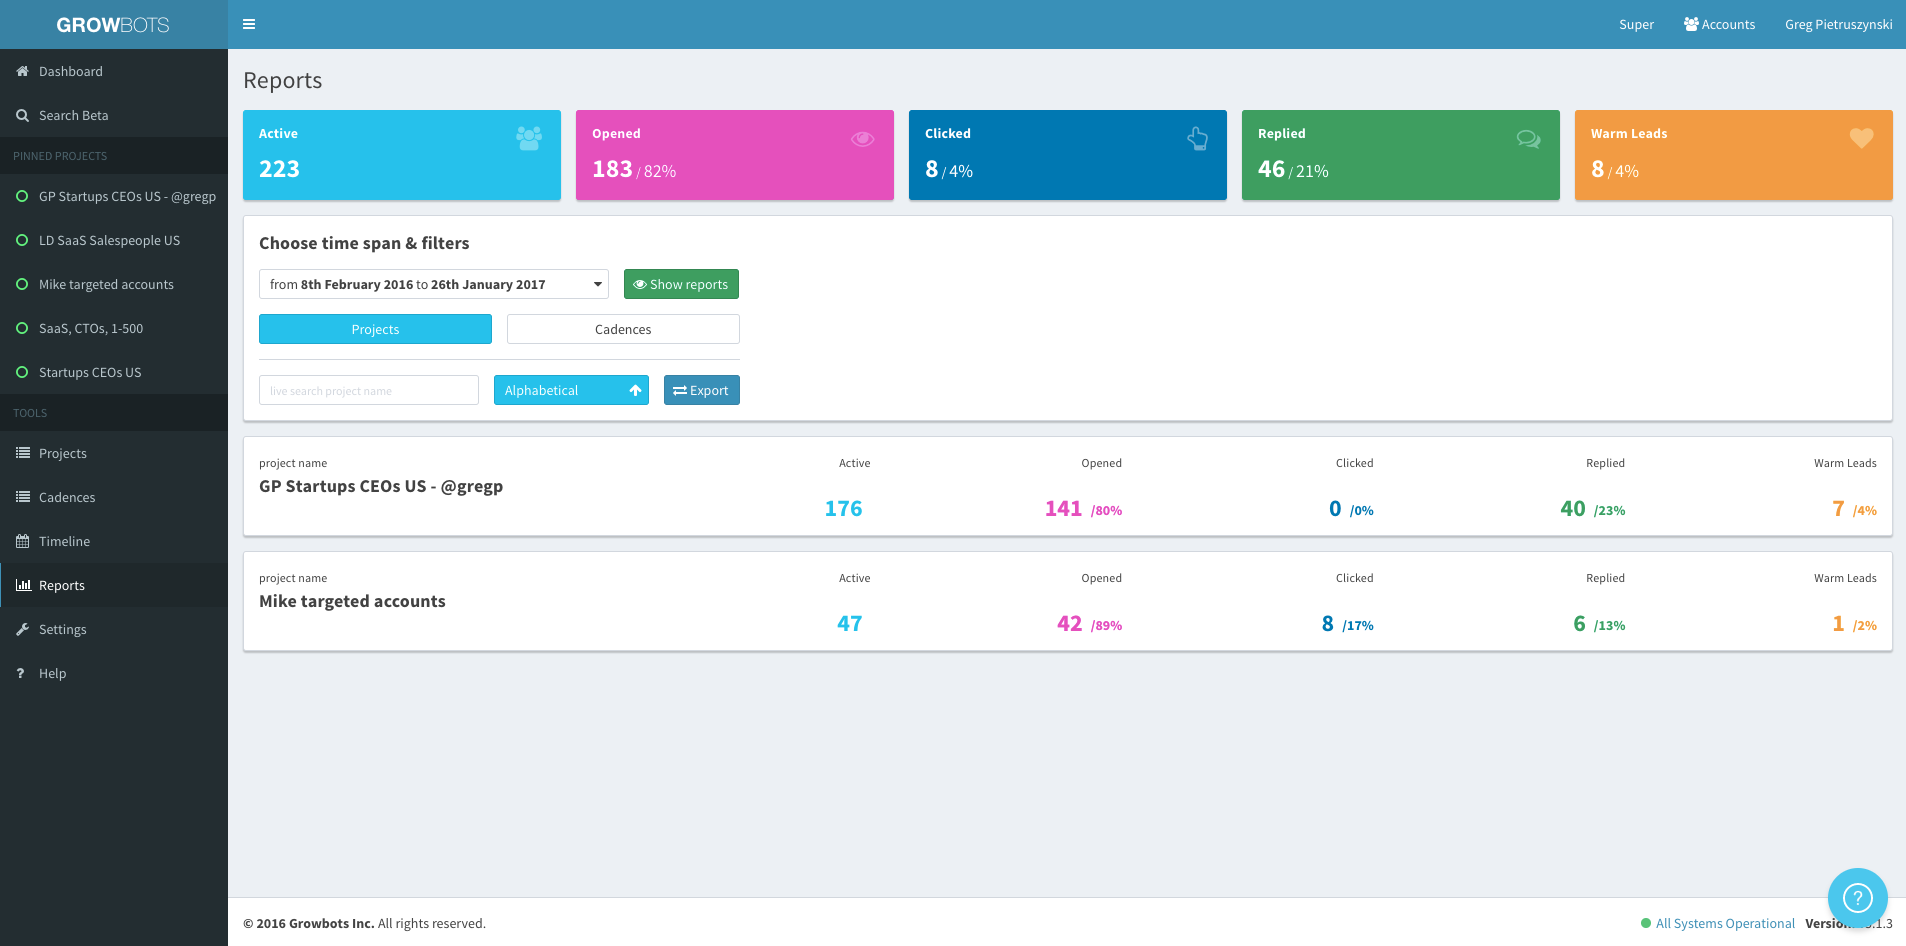Click the live search project name field

368,390
